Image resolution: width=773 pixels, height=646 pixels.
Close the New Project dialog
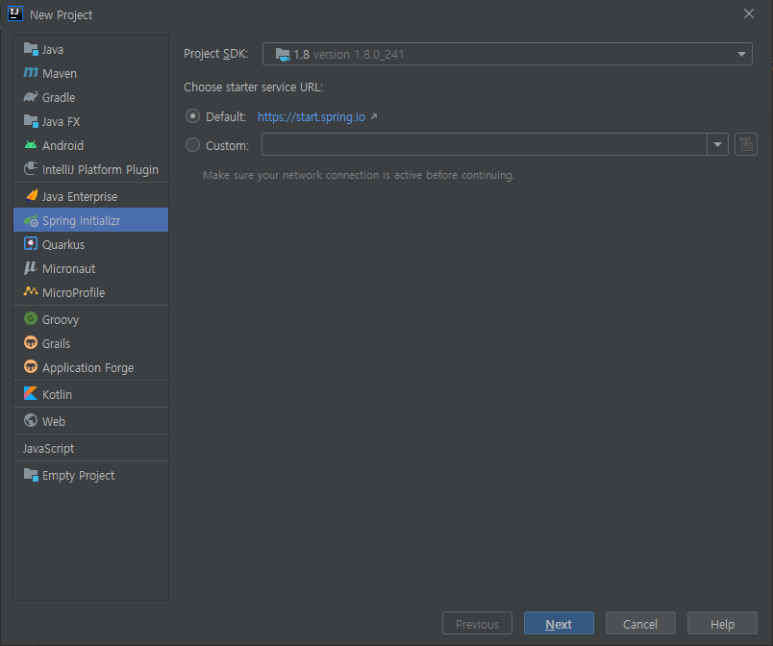(748, 14)
